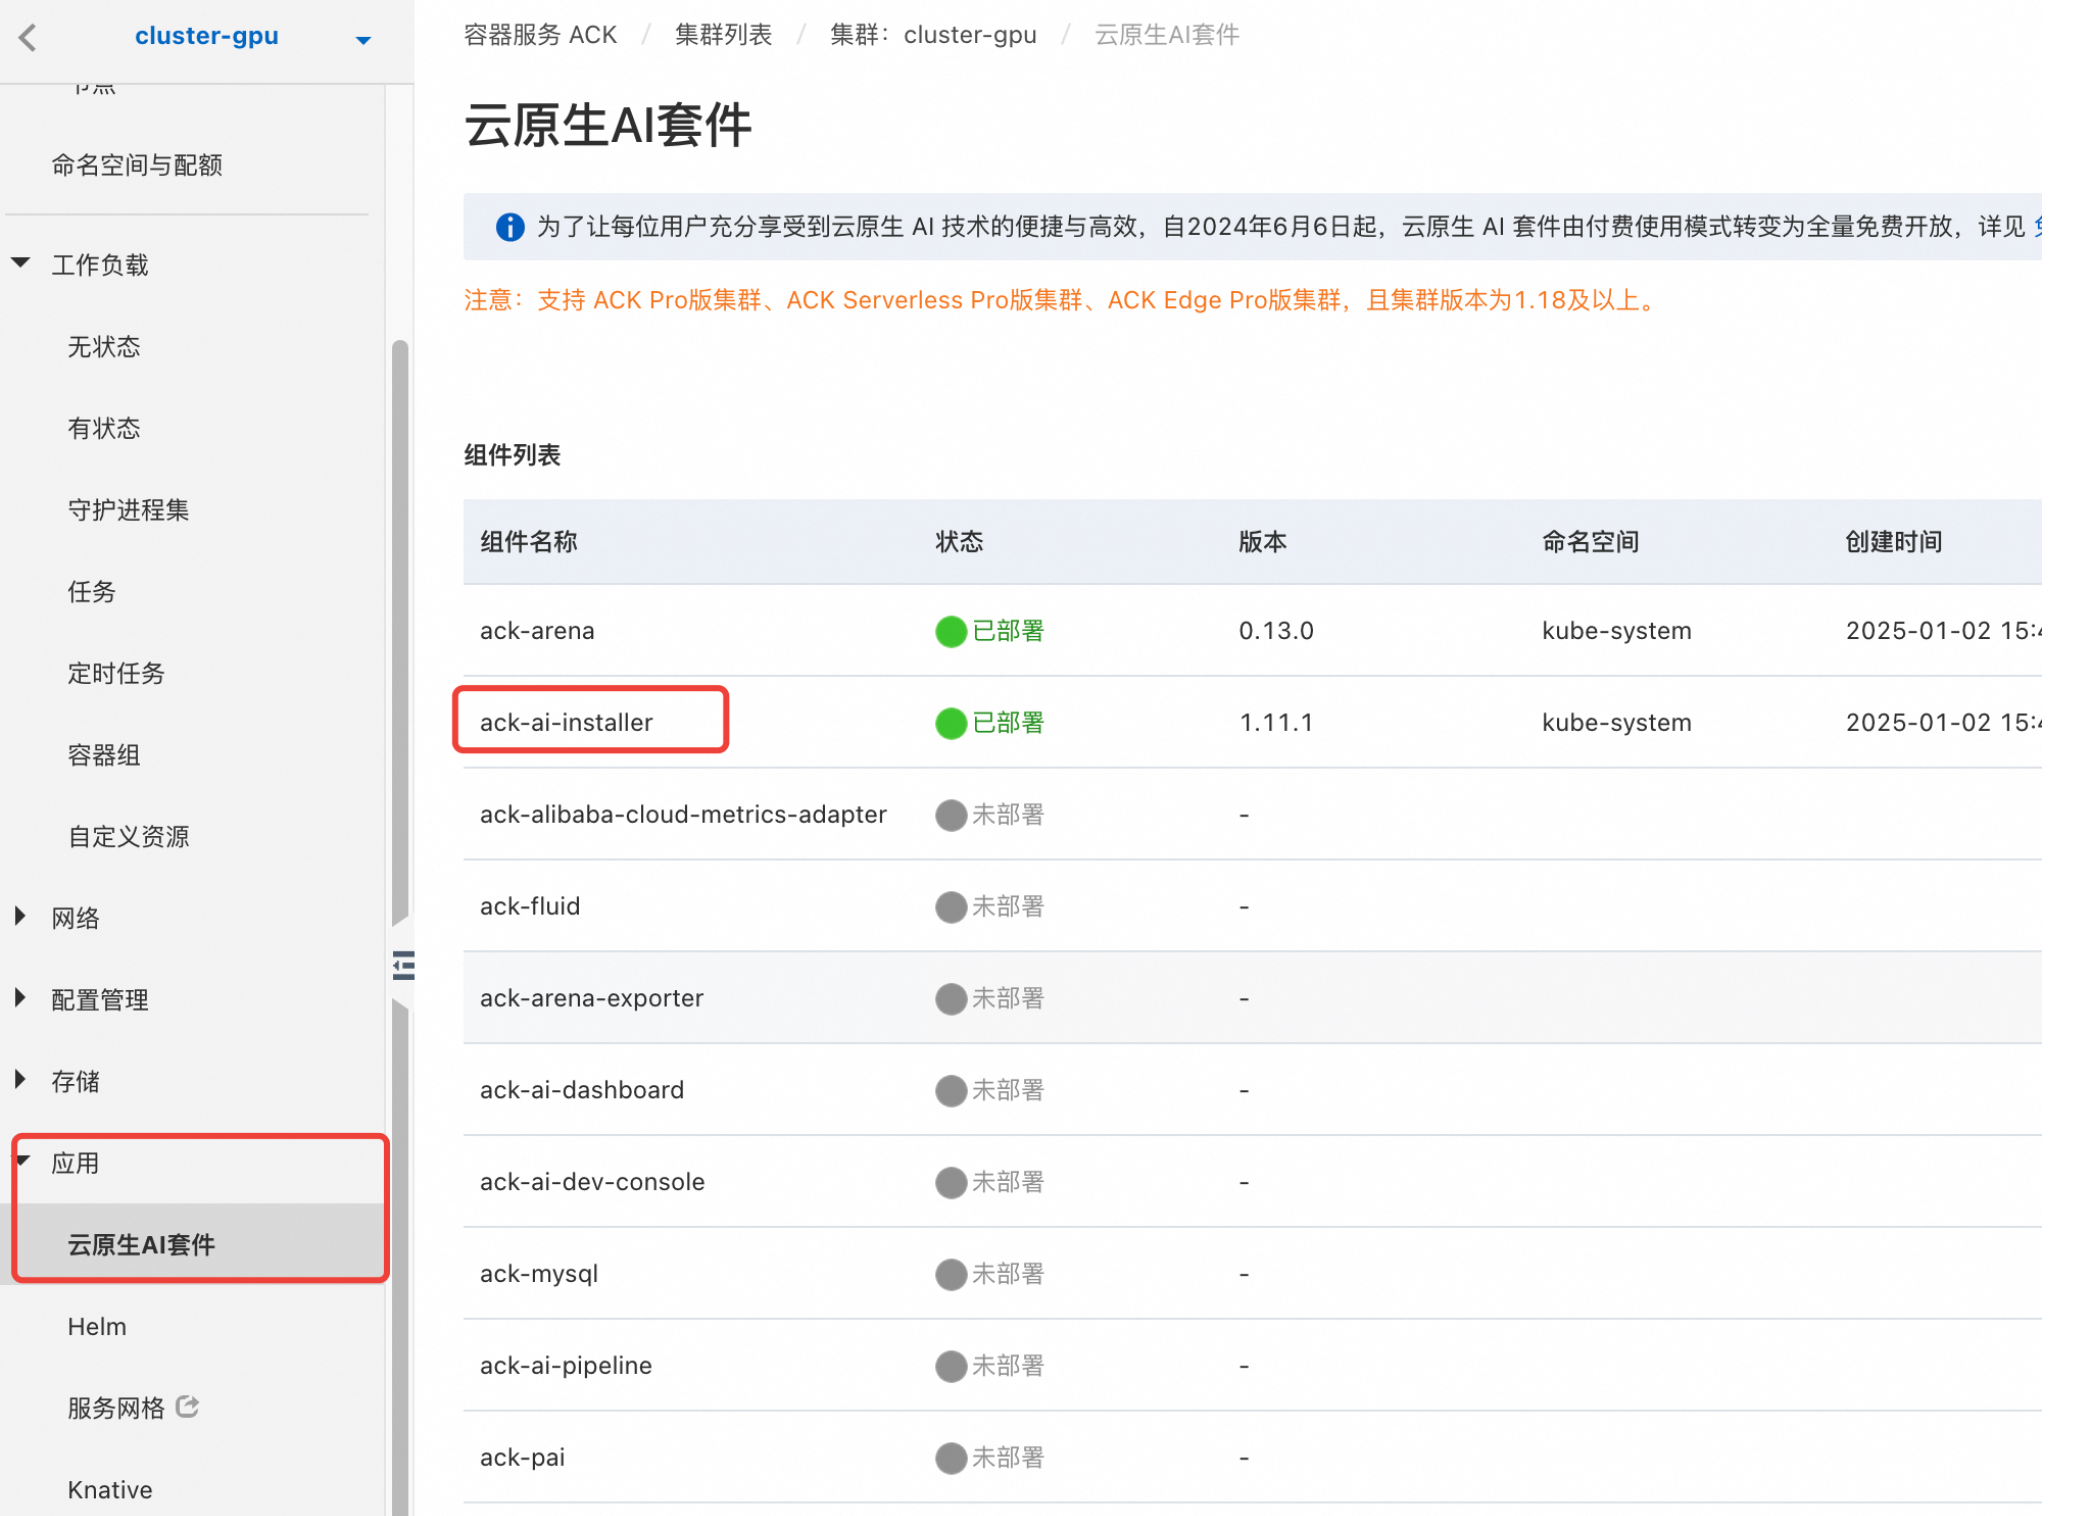Viewport: 2076px width, 1516px height.
Task: Click the green status dot for ack-arena
Action: pos(950,631)
